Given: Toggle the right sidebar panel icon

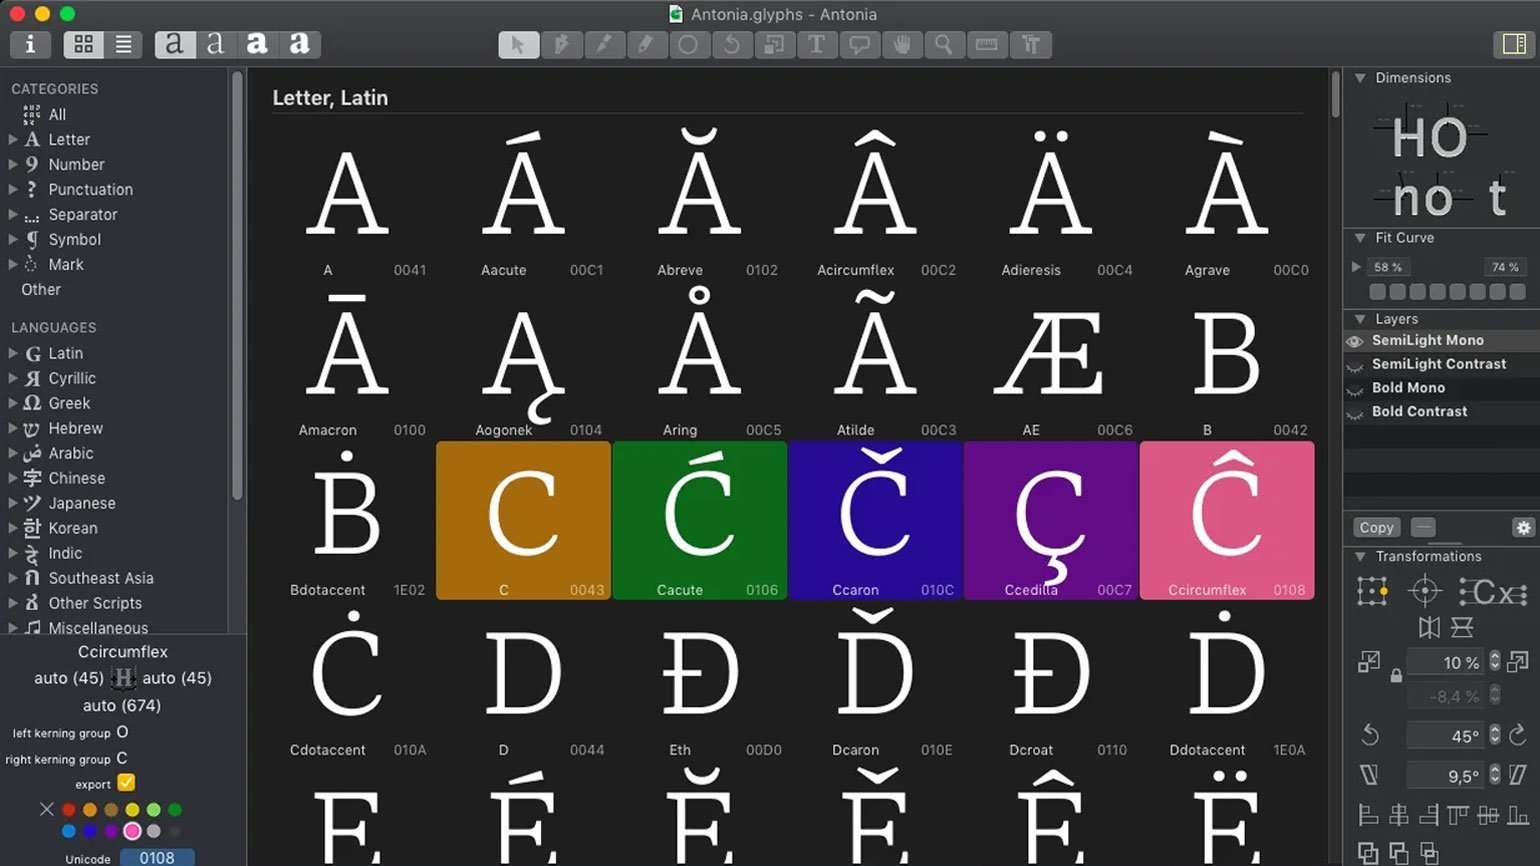Looking at the screenshot, I should (x=1514, y=44).
